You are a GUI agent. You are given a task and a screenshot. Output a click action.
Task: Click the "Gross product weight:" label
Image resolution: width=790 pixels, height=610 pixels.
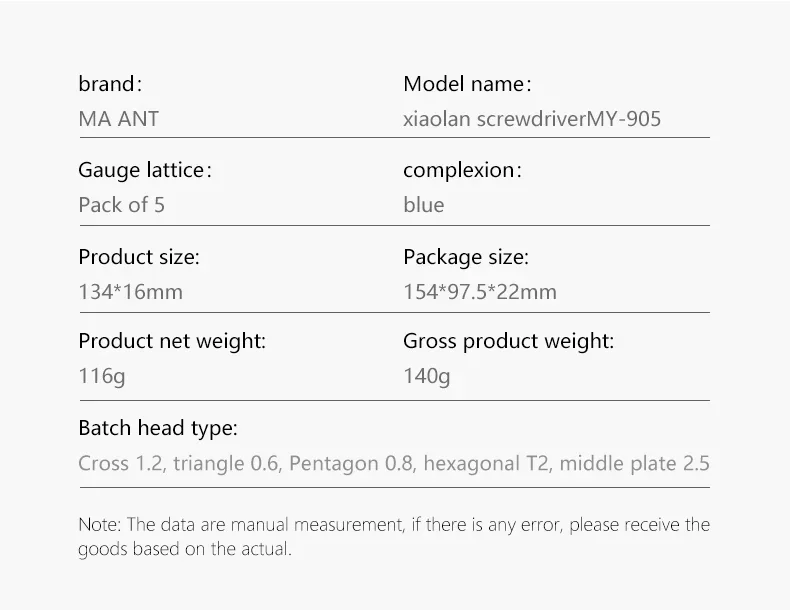coord(508,341)
